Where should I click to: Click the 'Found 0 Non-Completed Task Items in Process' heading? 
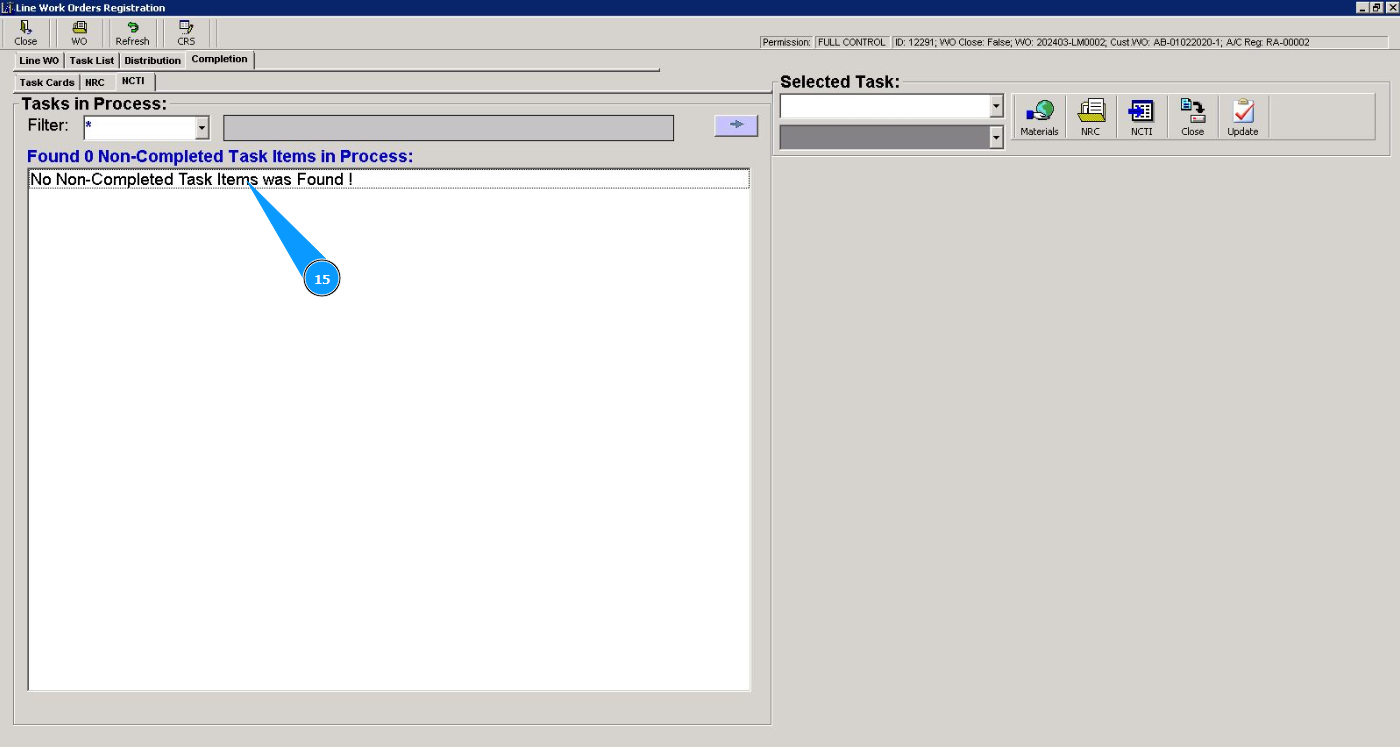click(x=220, y=157)
